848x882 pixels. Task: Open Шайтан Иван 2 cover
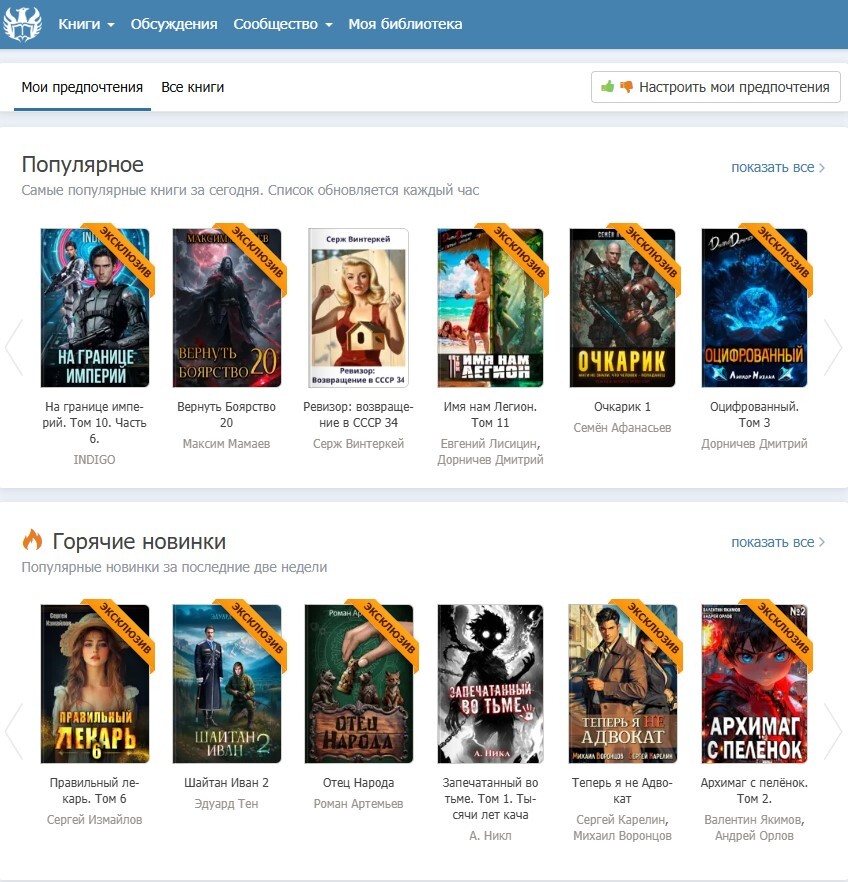click(227, 683)
